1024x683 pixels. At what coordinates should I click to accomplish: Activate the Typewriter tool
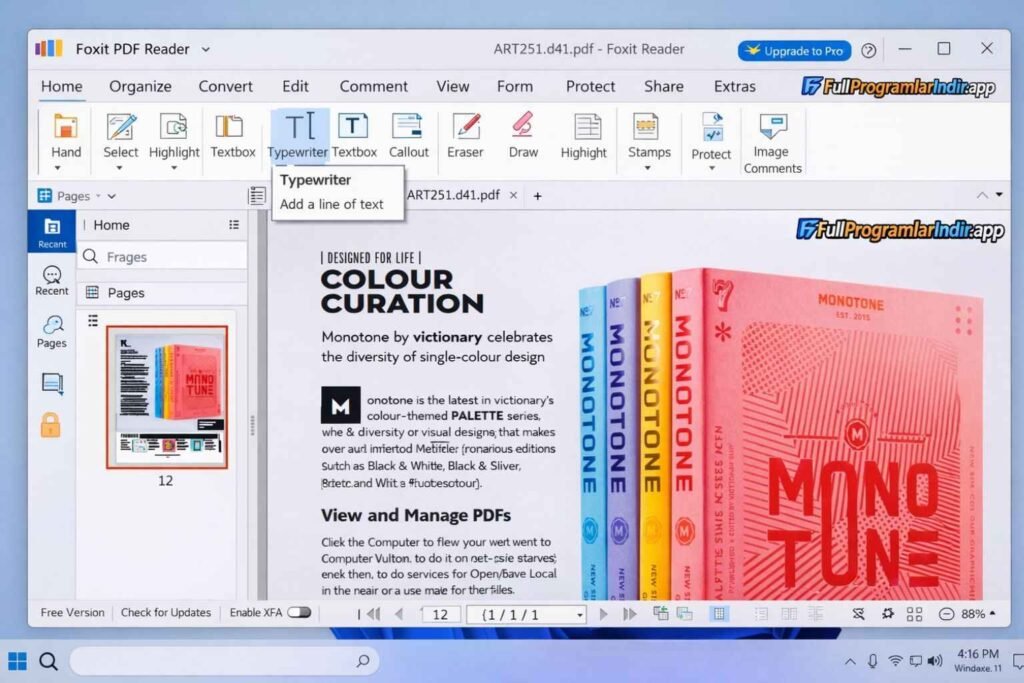pos(297,135)
